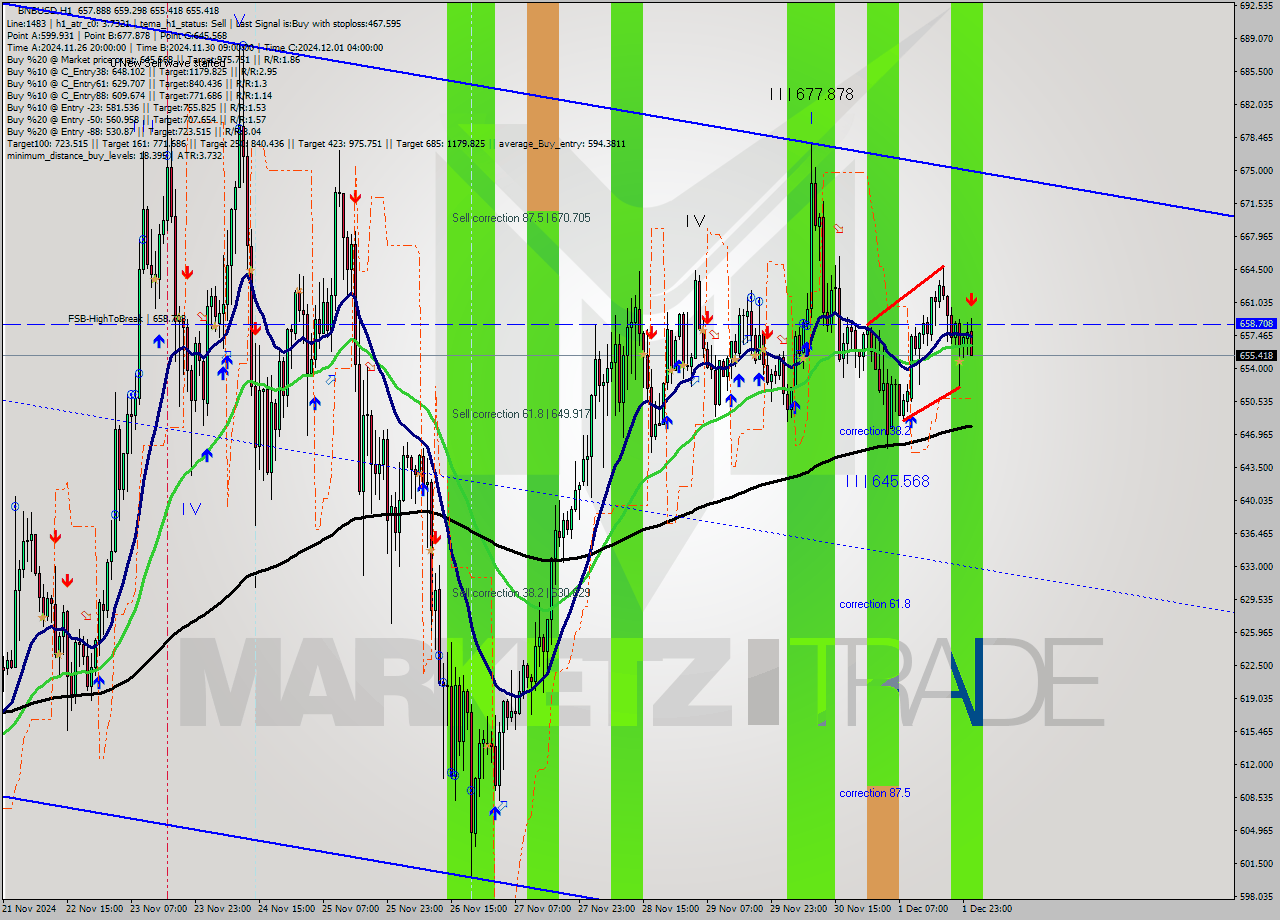This screenshot has width=1280, height=920.
Task: Click the 685.500 price axis value
Action: (x=1256, y=71)
